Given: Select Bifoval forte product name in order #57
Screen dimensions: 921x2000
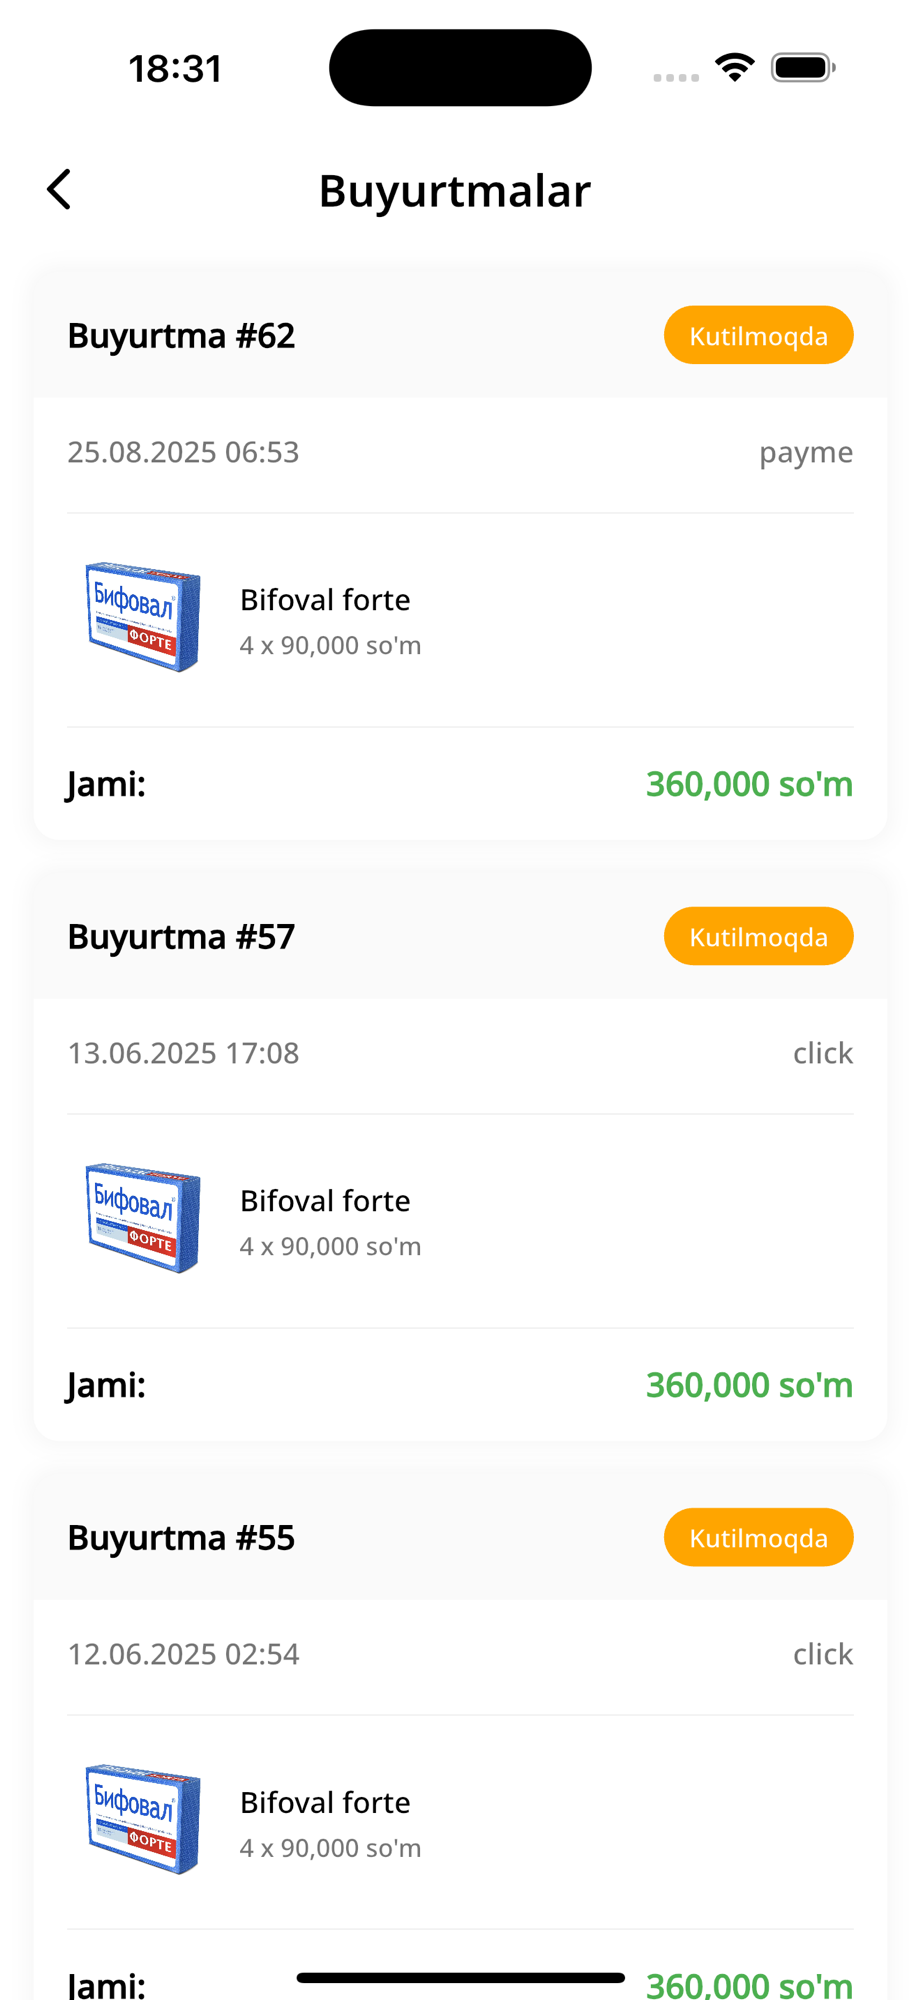Looking at the screenshot, I should pos(325,1201).
